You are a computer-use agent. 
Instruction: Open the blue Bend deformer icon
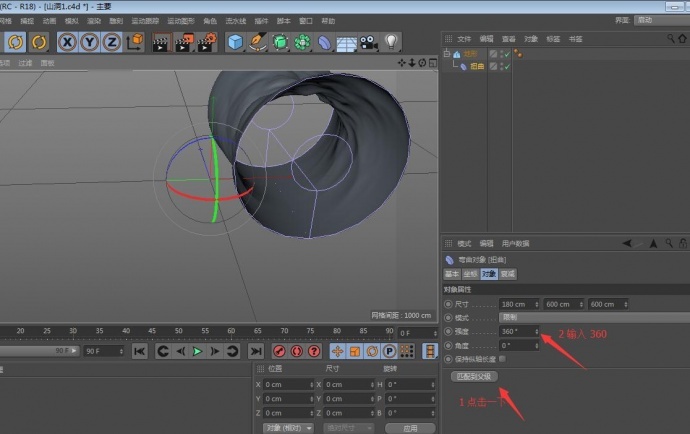click(x=324, y=43)
